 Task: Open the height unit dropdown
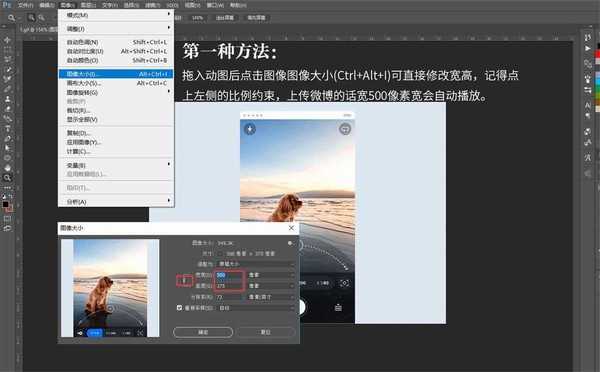pyautogui.click(x=271, y=286)
